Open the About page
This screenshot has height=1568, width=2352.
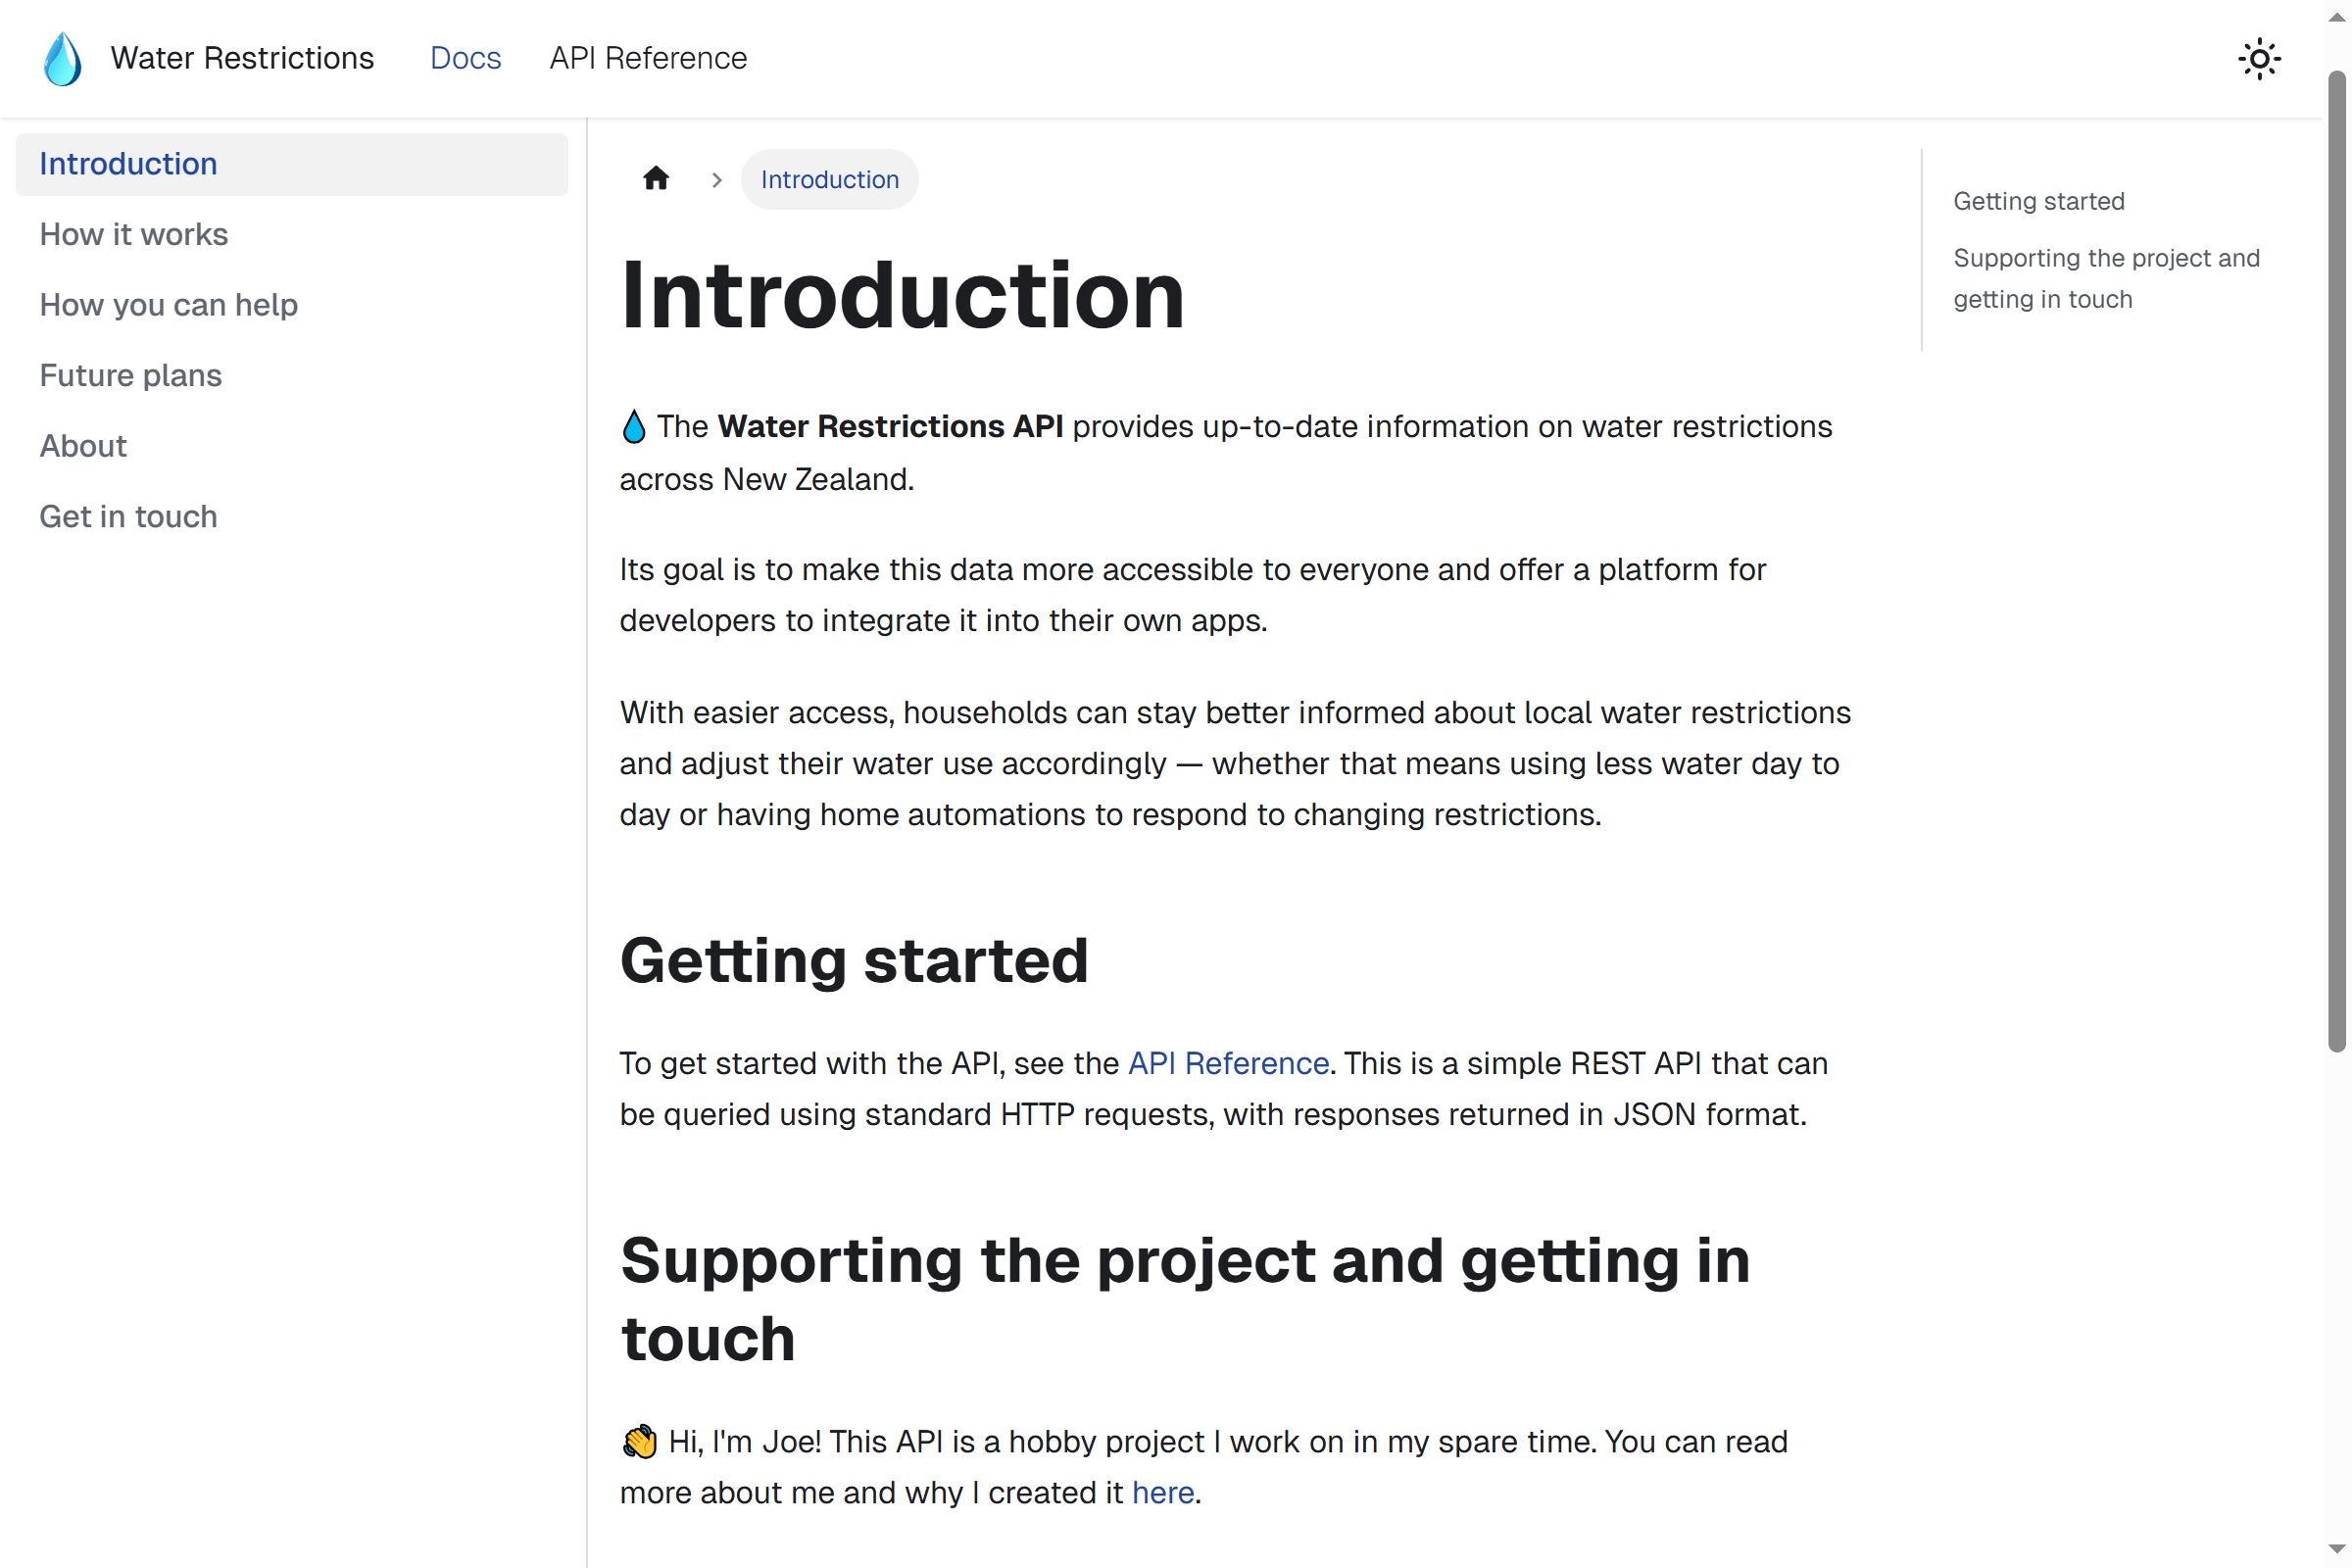pyautogui.click(x=83, y=445)
